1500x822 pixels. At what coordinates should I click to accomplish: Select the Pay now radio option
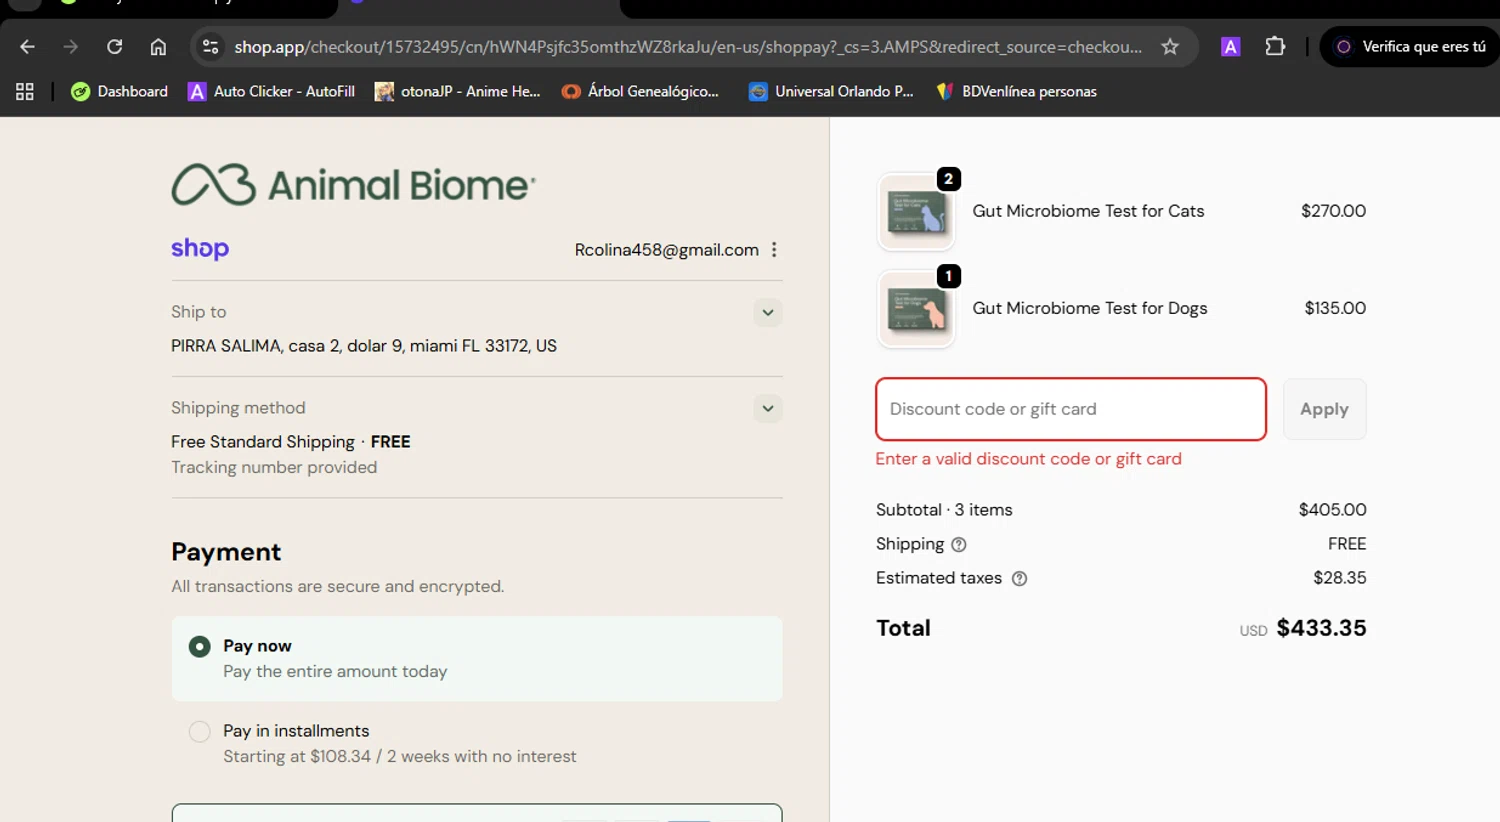coord(200,647)
